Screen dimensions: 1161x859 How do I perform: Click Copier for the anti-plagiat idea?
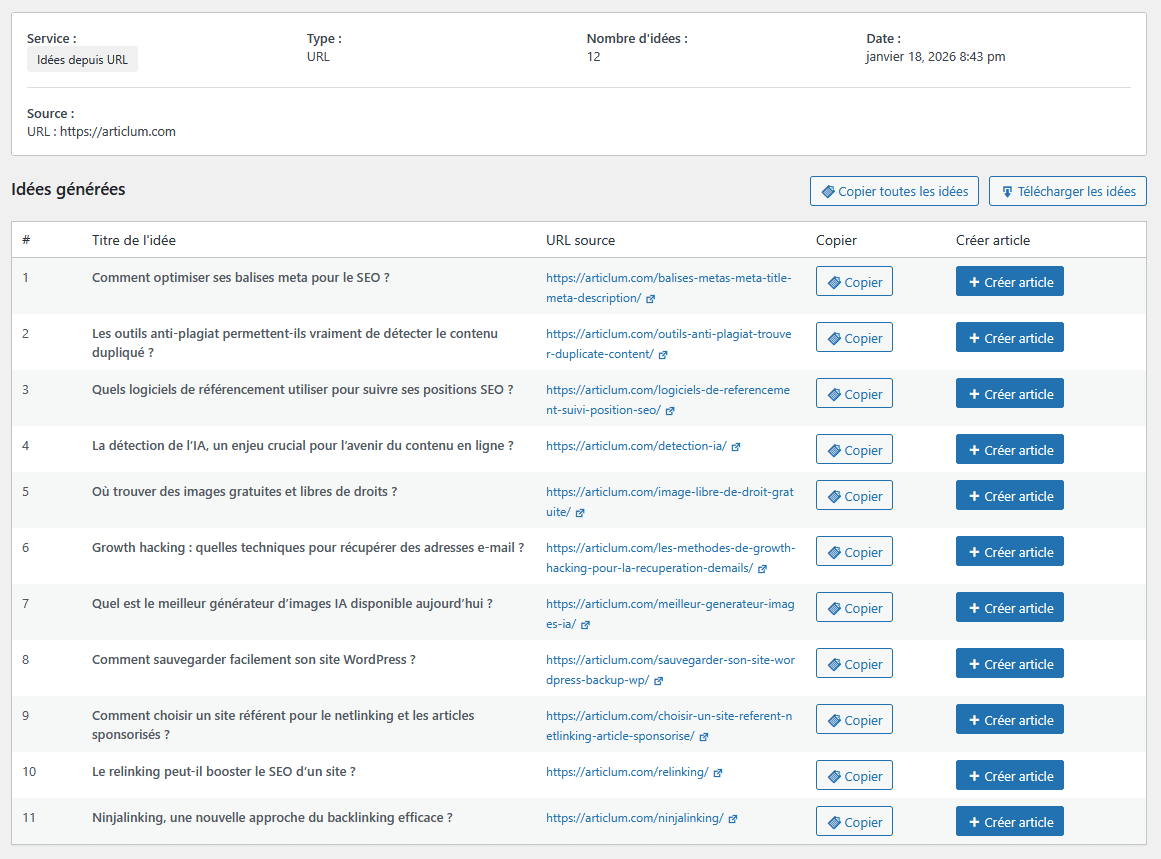coord(854,337)
